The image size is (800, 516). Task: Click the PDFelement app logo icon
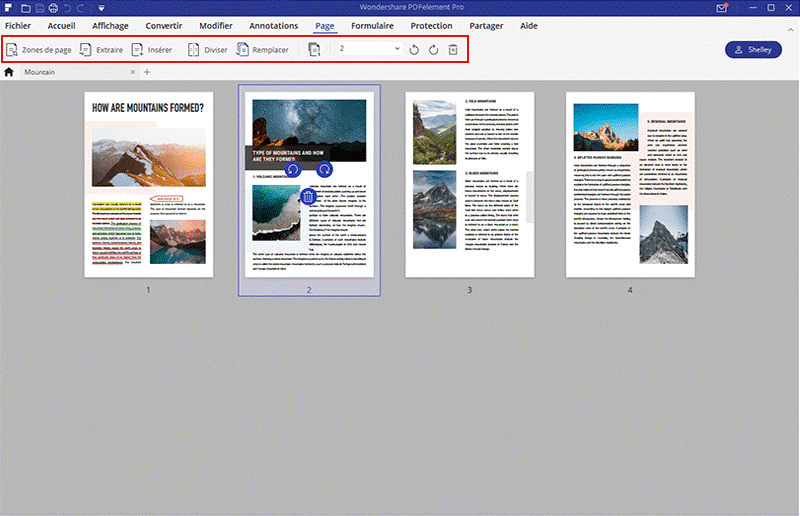(8, 8)
